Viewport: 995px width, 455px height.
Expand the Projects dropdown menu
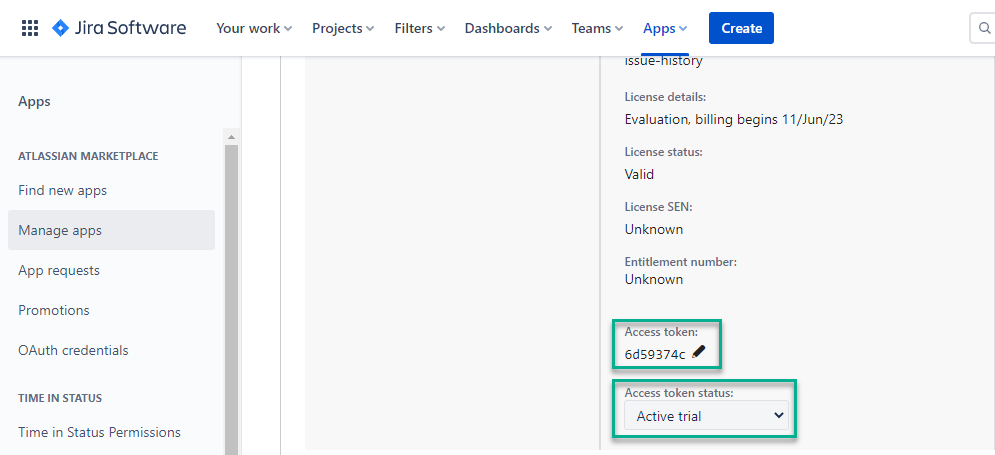coord(343,28)
